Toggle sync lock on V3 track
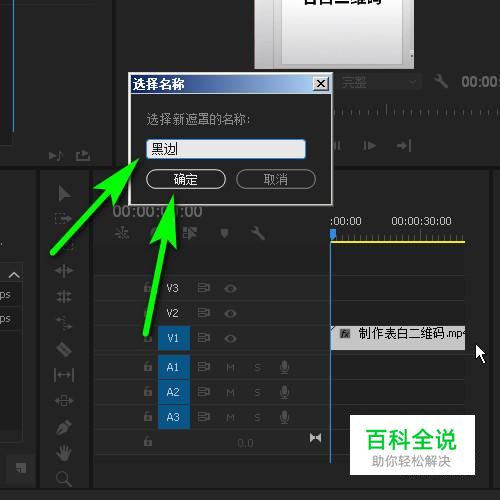Screen dimensions: 500x500 (x=203, y=288)
